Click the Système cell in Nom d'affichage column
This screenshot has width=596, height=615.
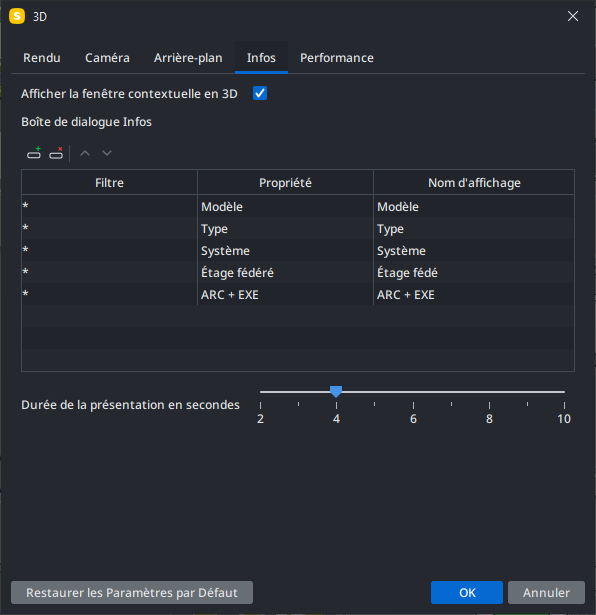click(474, 250)
